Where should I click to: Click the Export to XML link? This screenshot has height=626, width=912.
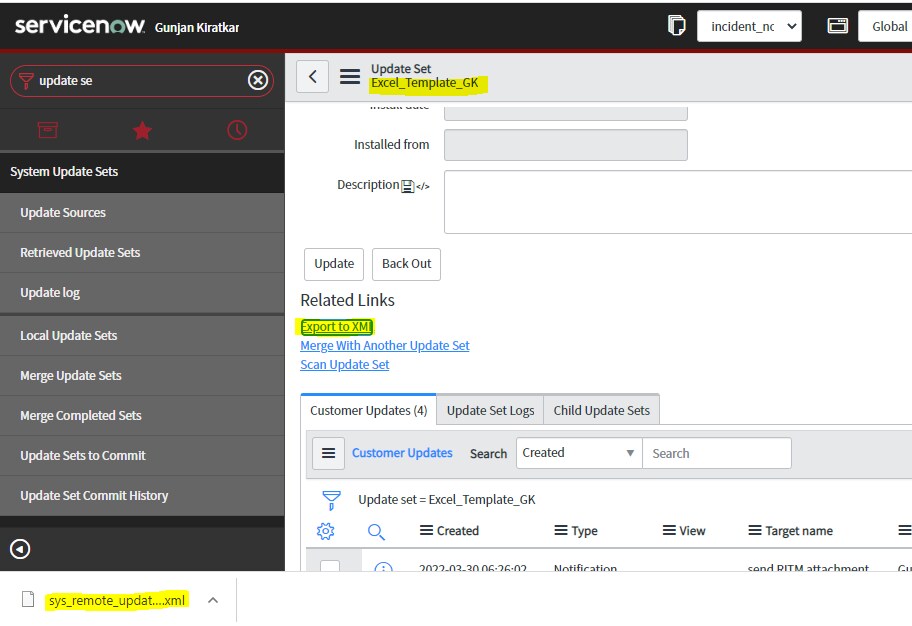[337, 326]
